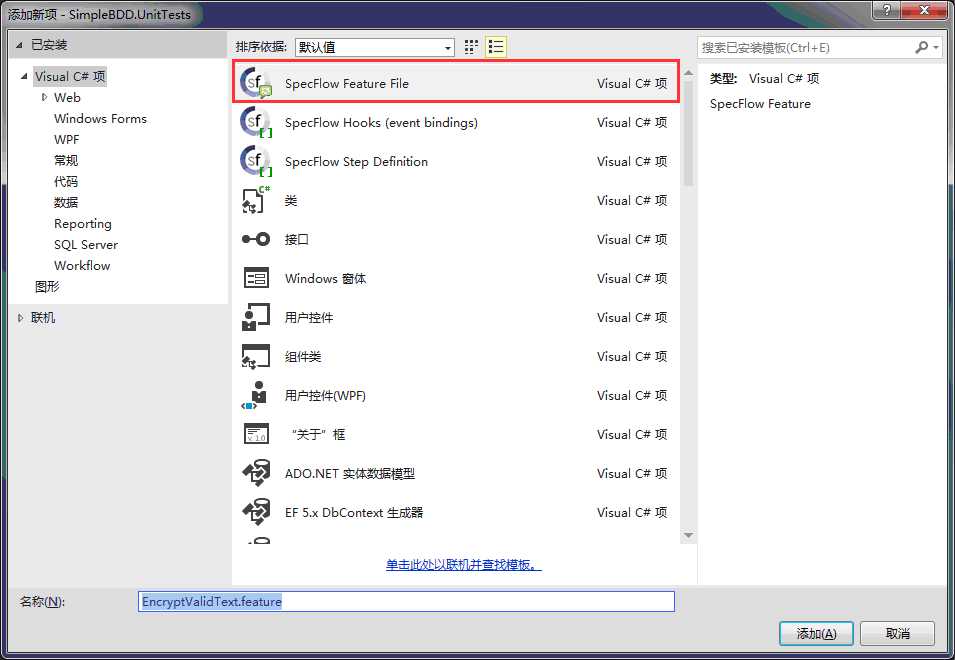
Task: Click "SpecFlow Step Definition" text
Action: coord(356,161)
